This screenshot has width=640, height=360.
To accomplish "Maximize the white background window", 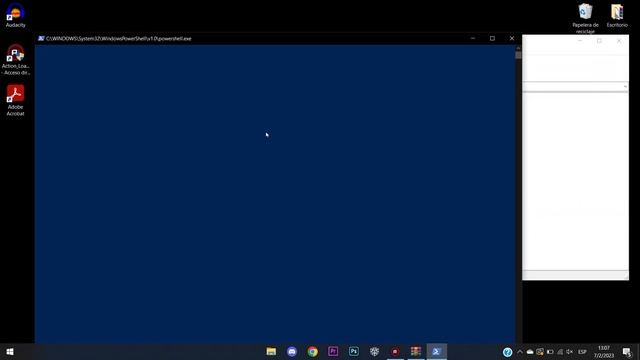I will [x=599, y=41].
